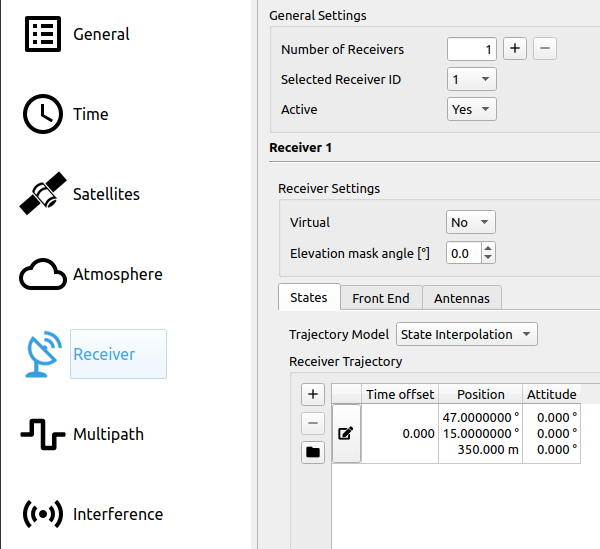The width and height of the screenshot is (600, 549).
Task: Open the Active Yes/No dropdown
Action: (x=471, y=109)
